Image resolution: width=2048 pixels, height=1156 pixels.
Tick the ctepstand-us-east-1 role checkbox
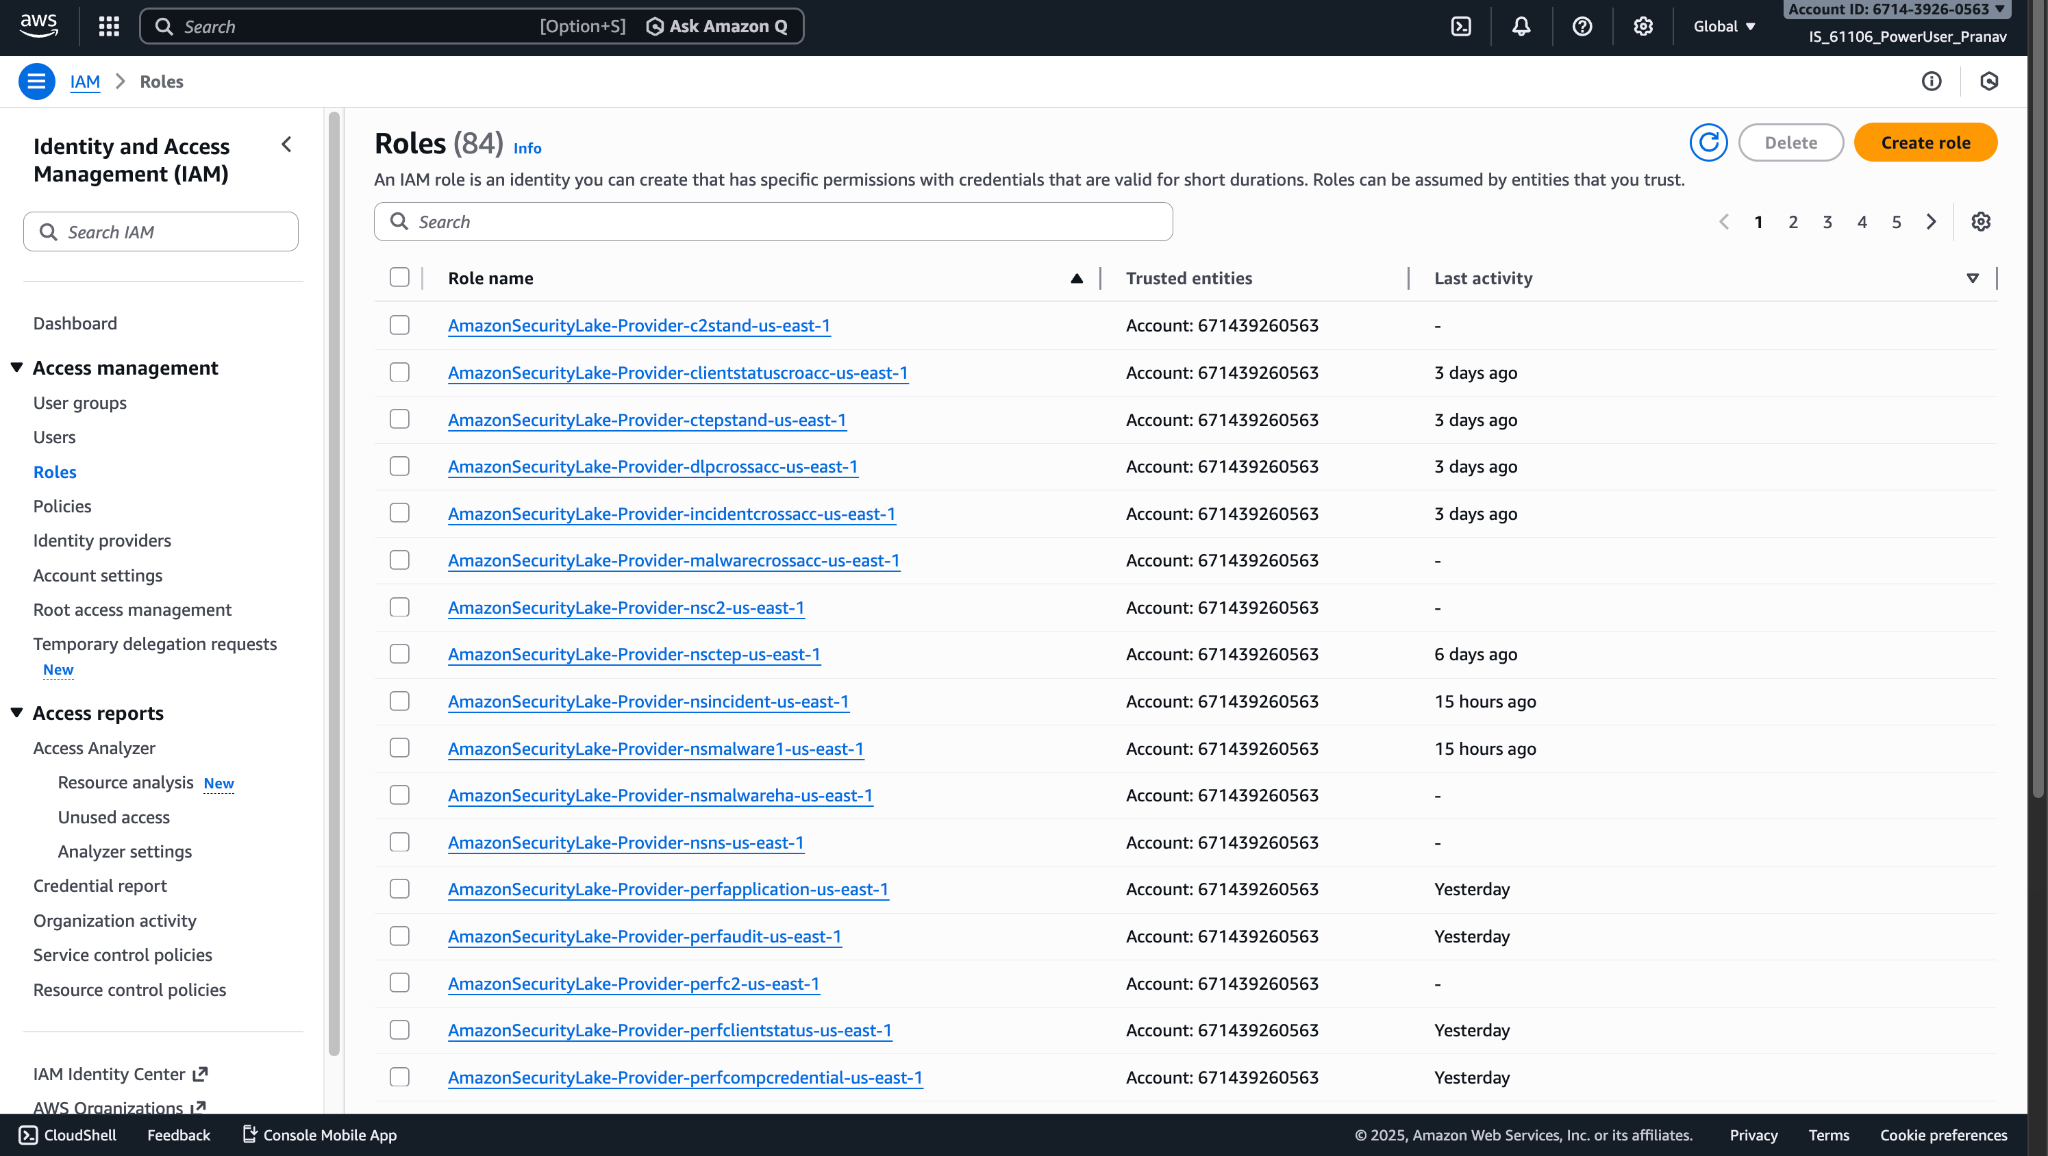(x=400, y=420)
